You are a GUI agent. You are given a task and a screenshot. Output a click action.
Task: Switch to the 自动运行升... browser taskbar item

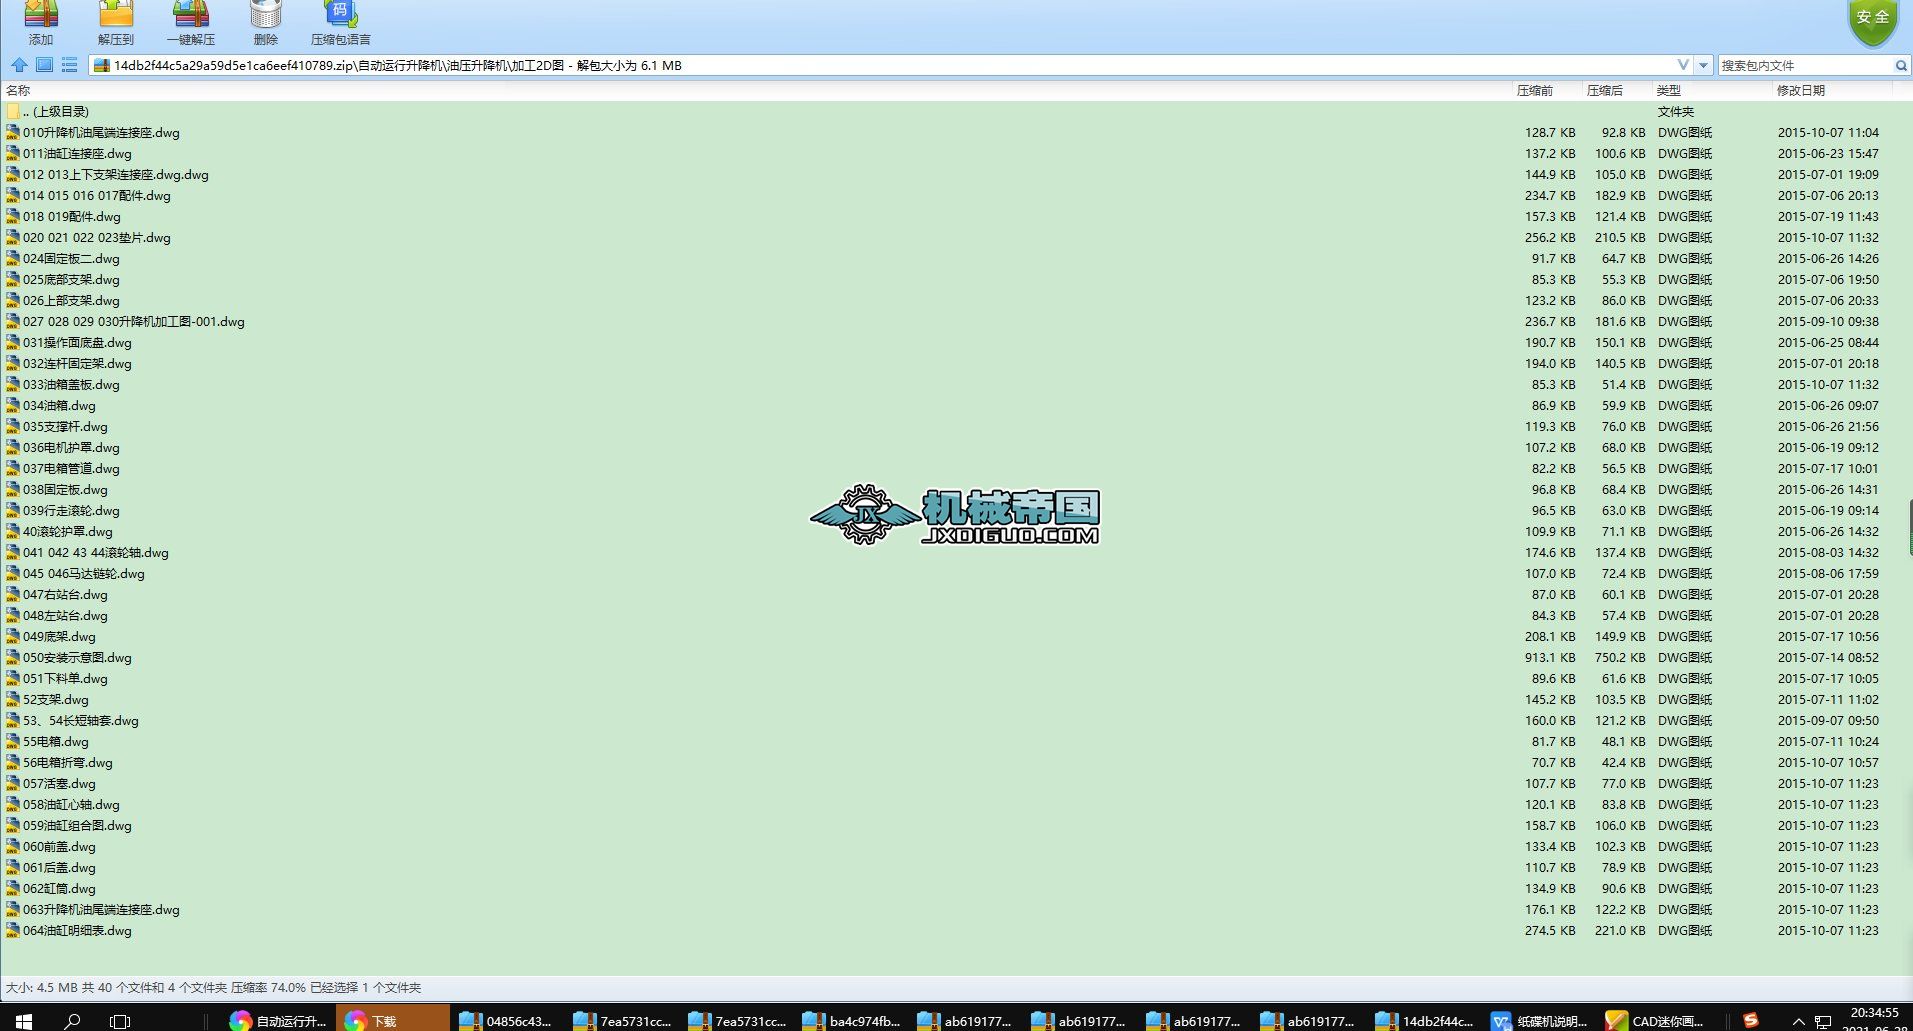pos(278,1021)
